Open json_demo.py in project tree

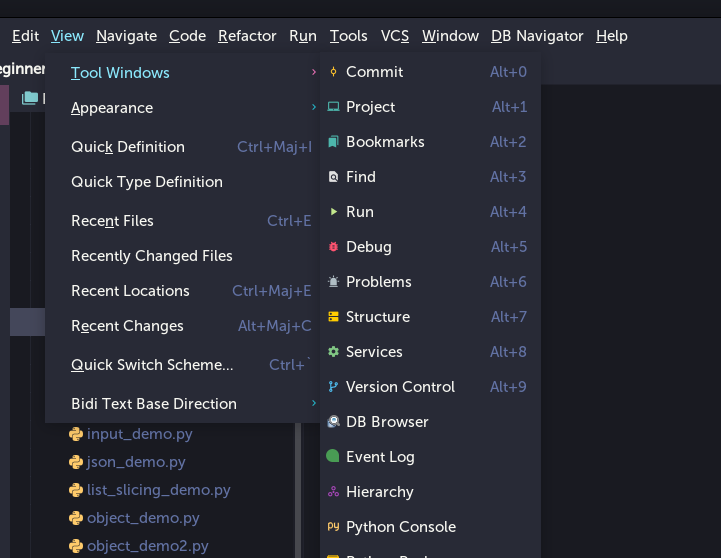pyautogui.click(x=135, y=462)
